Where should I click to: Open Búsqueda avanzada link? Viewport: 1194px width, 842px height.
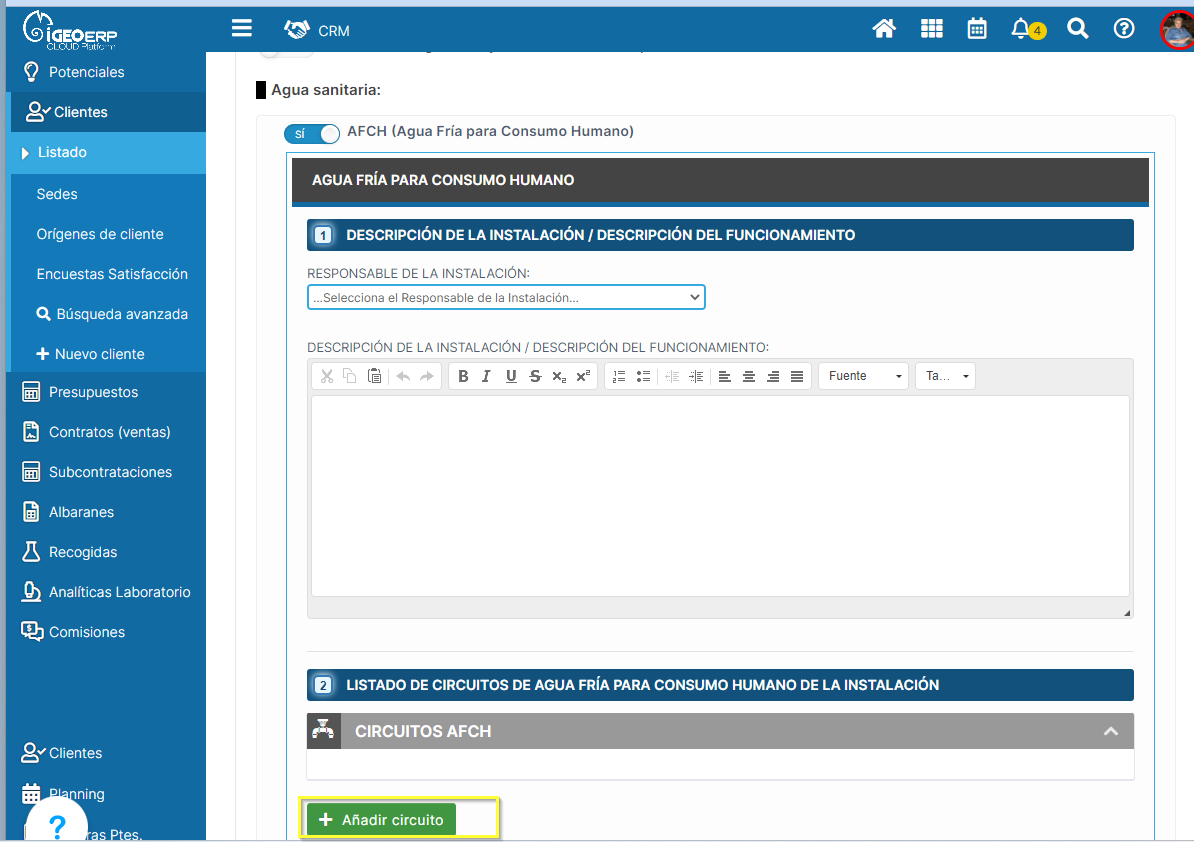[121, 314]
